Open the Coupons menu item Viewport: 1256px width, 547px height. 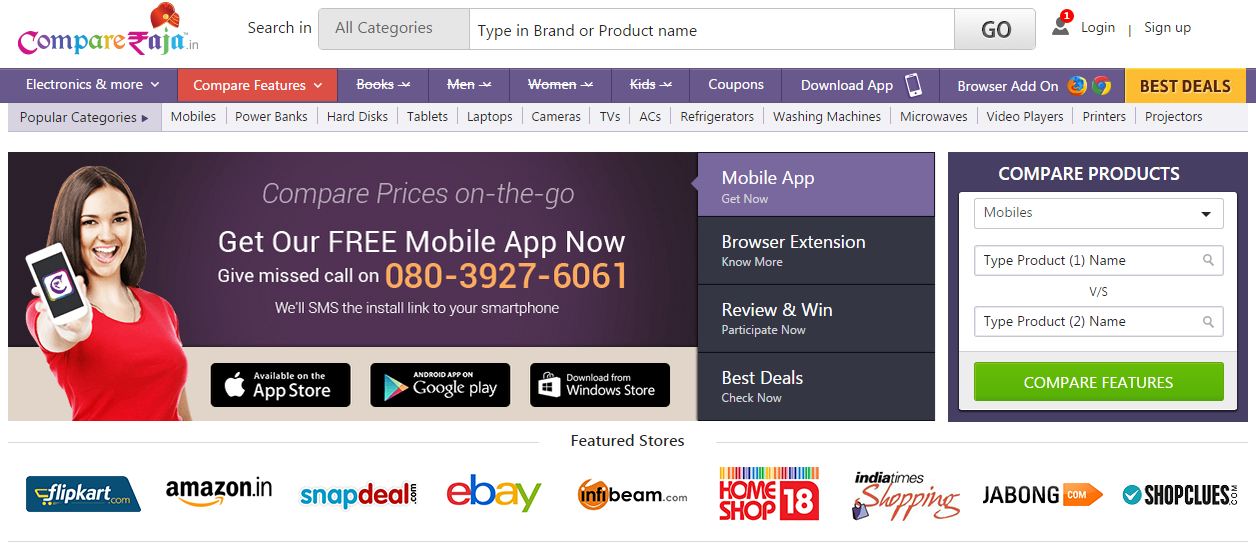736,85
